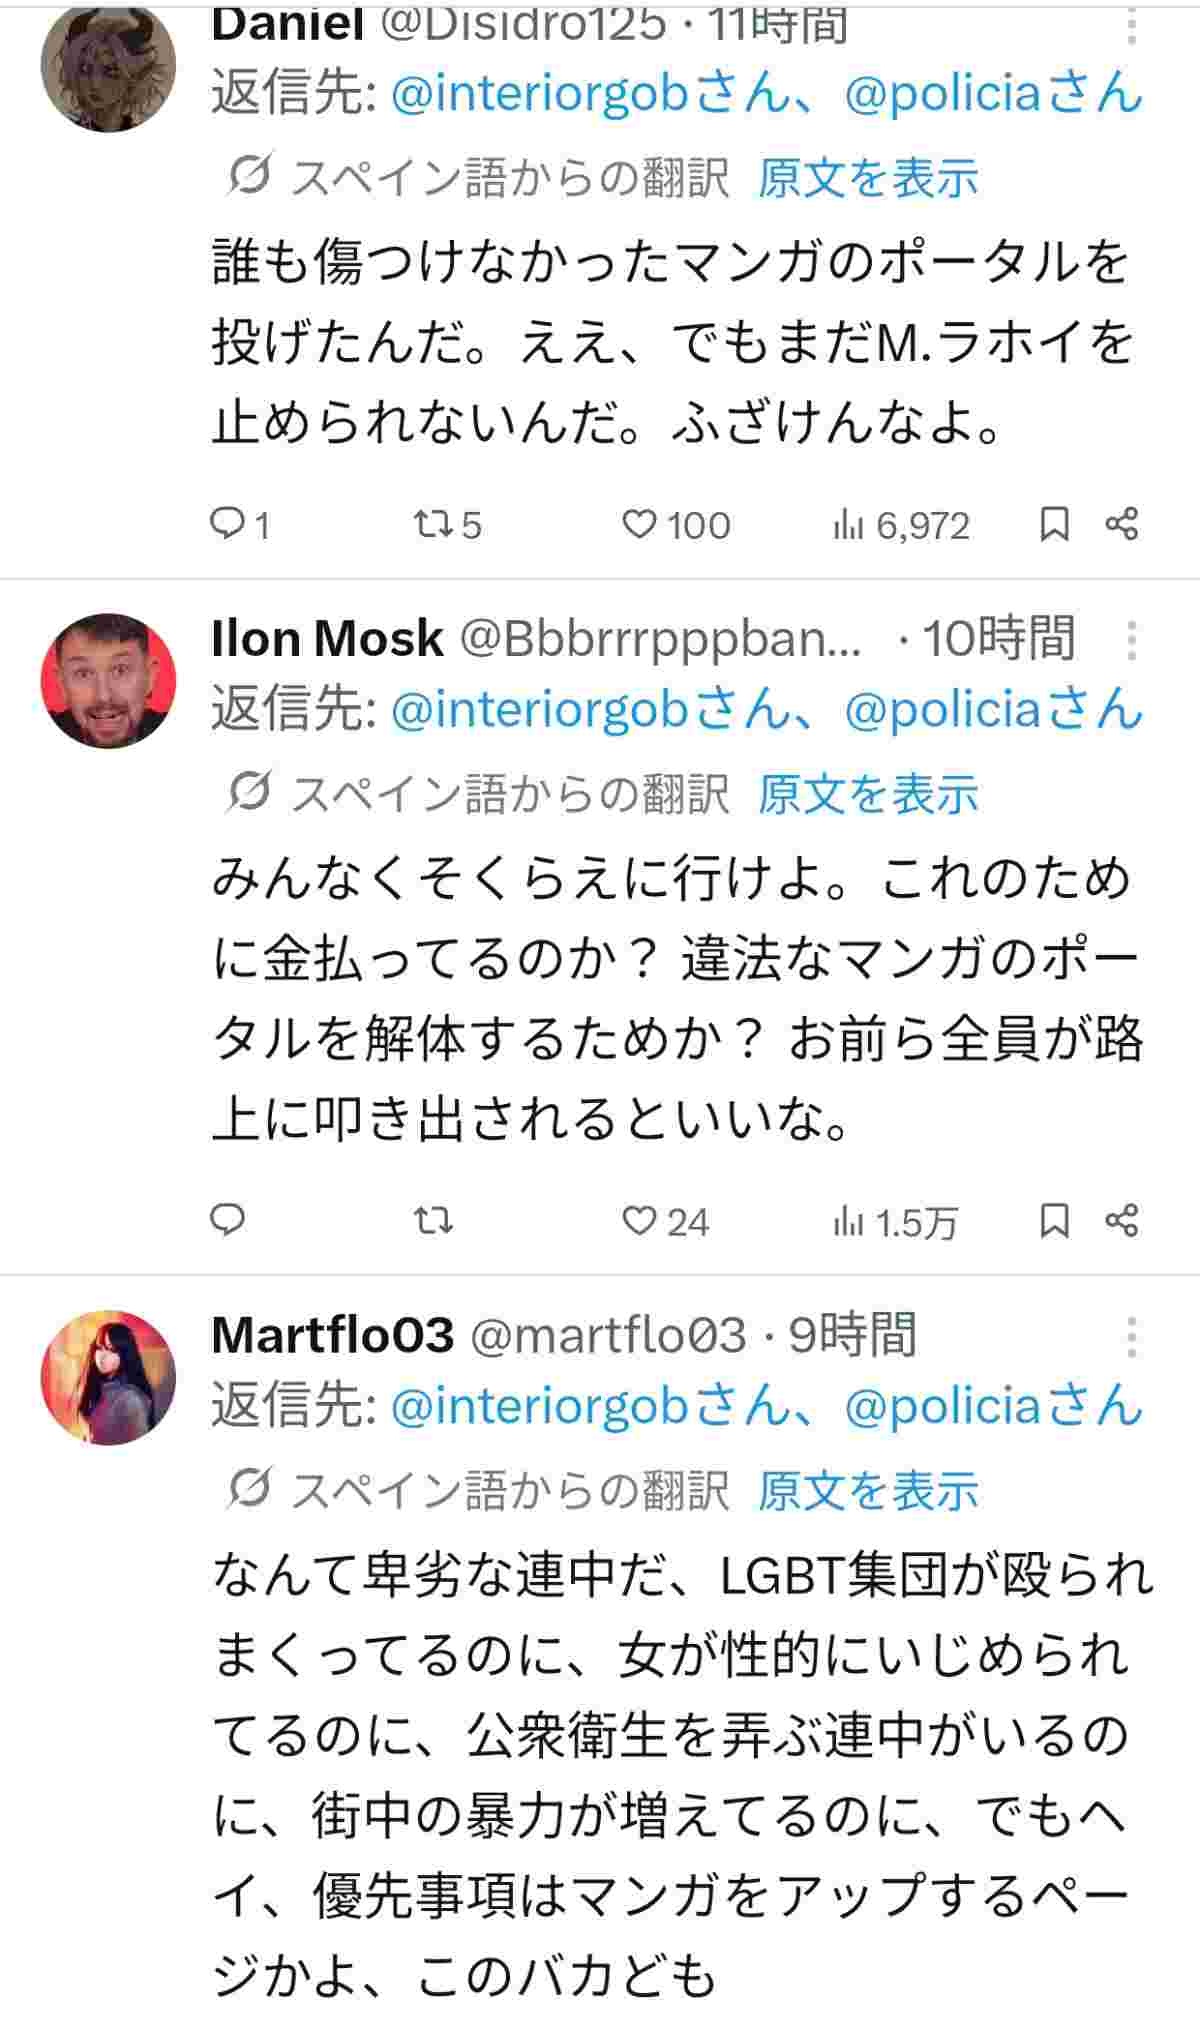Open more options menu on Daniel's tweet

pos(1131,26)
